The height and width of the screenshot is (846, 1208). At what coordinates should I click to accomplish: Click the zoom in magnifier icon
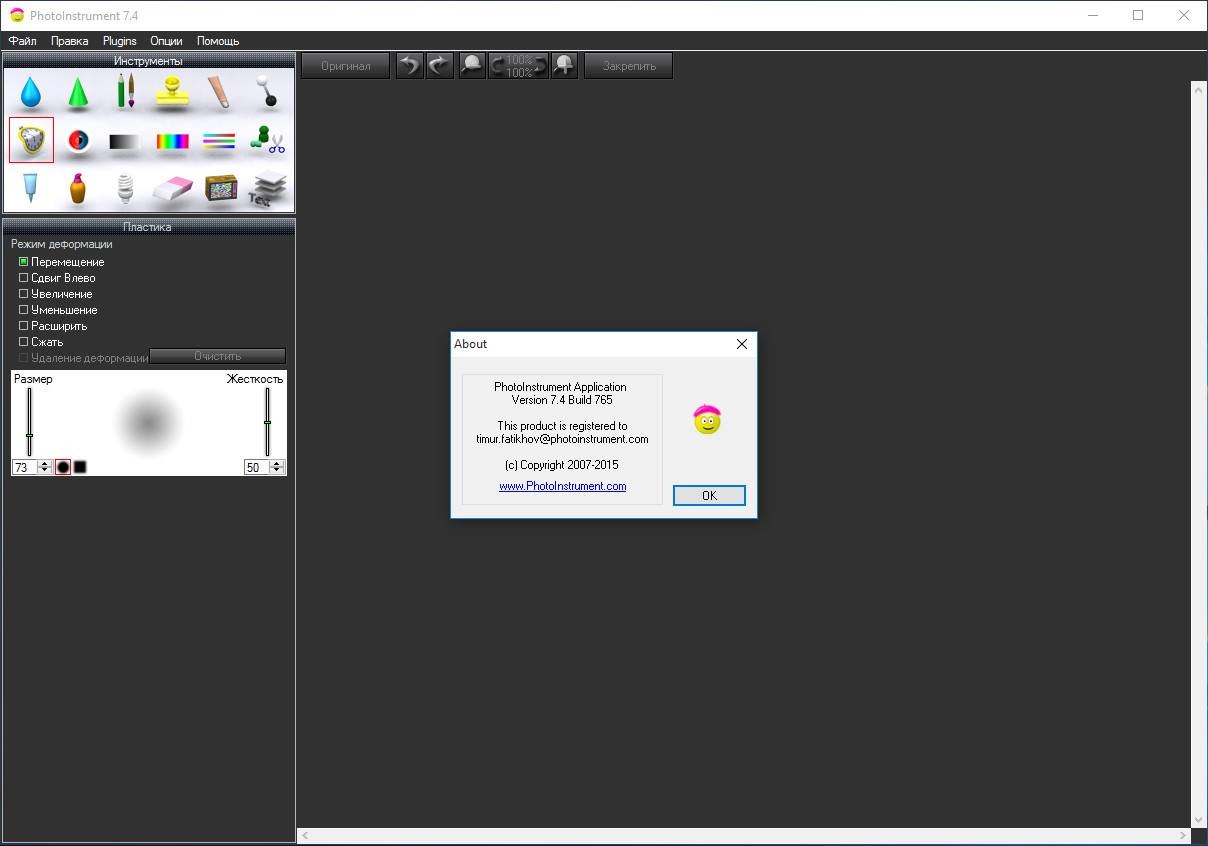tap(565, 66)
